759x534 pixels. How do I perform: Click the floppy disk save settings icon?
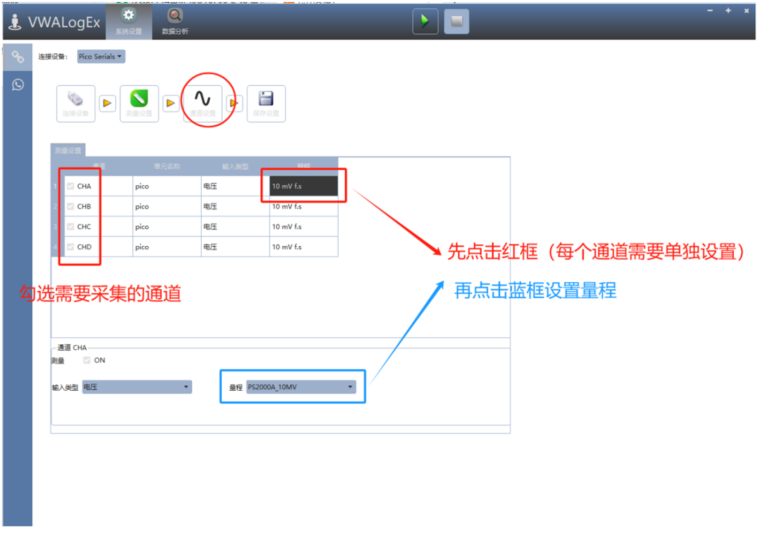pos(266,101)
